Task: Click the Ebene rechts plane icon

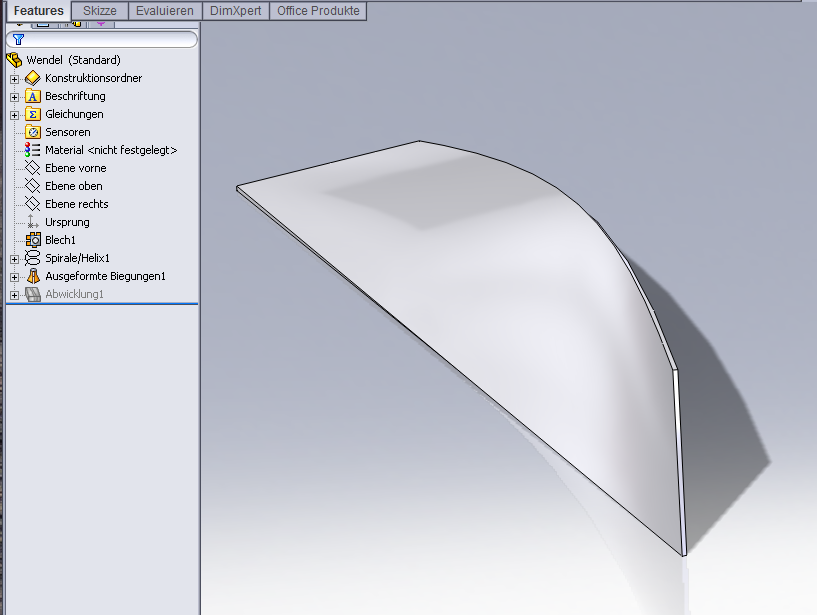Action: (x=32, y=204)
